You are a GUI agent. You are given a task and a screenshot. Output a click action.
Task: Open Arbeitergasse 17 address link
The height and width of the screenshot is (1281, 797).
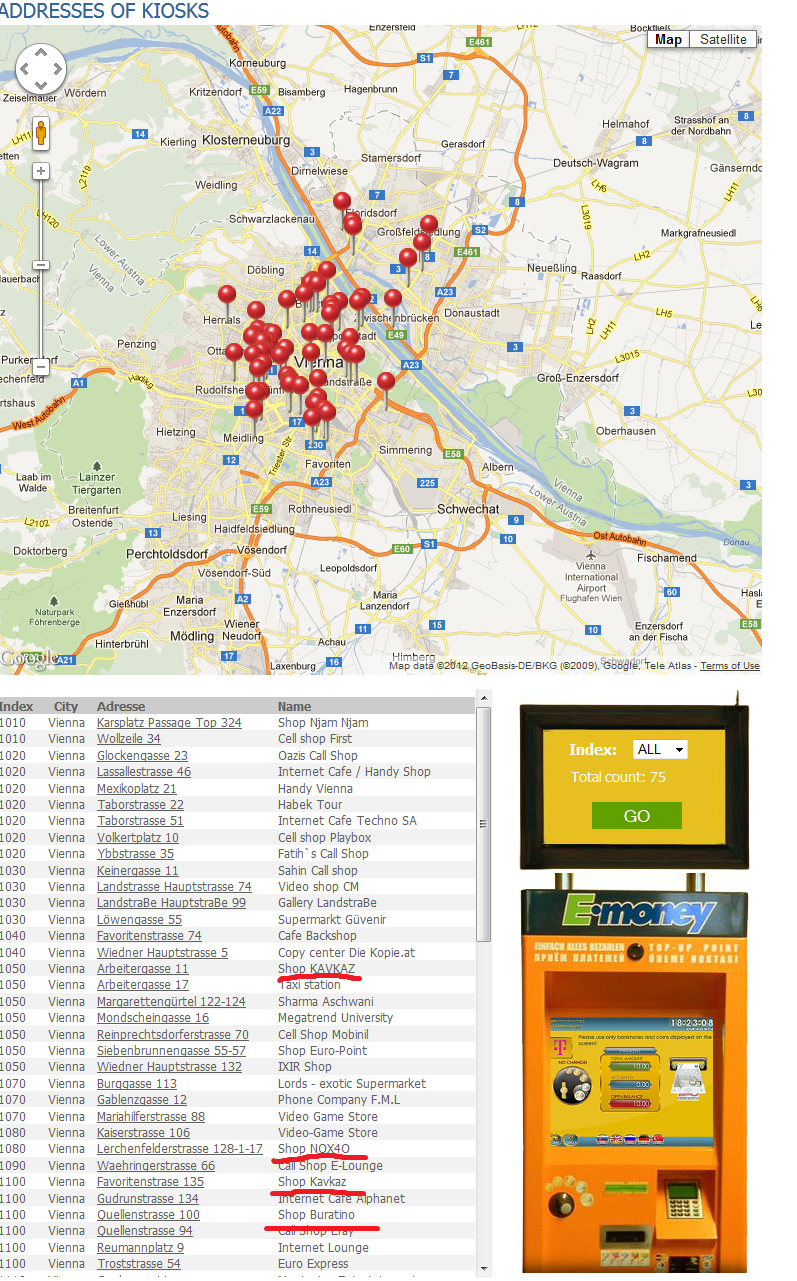143,985
